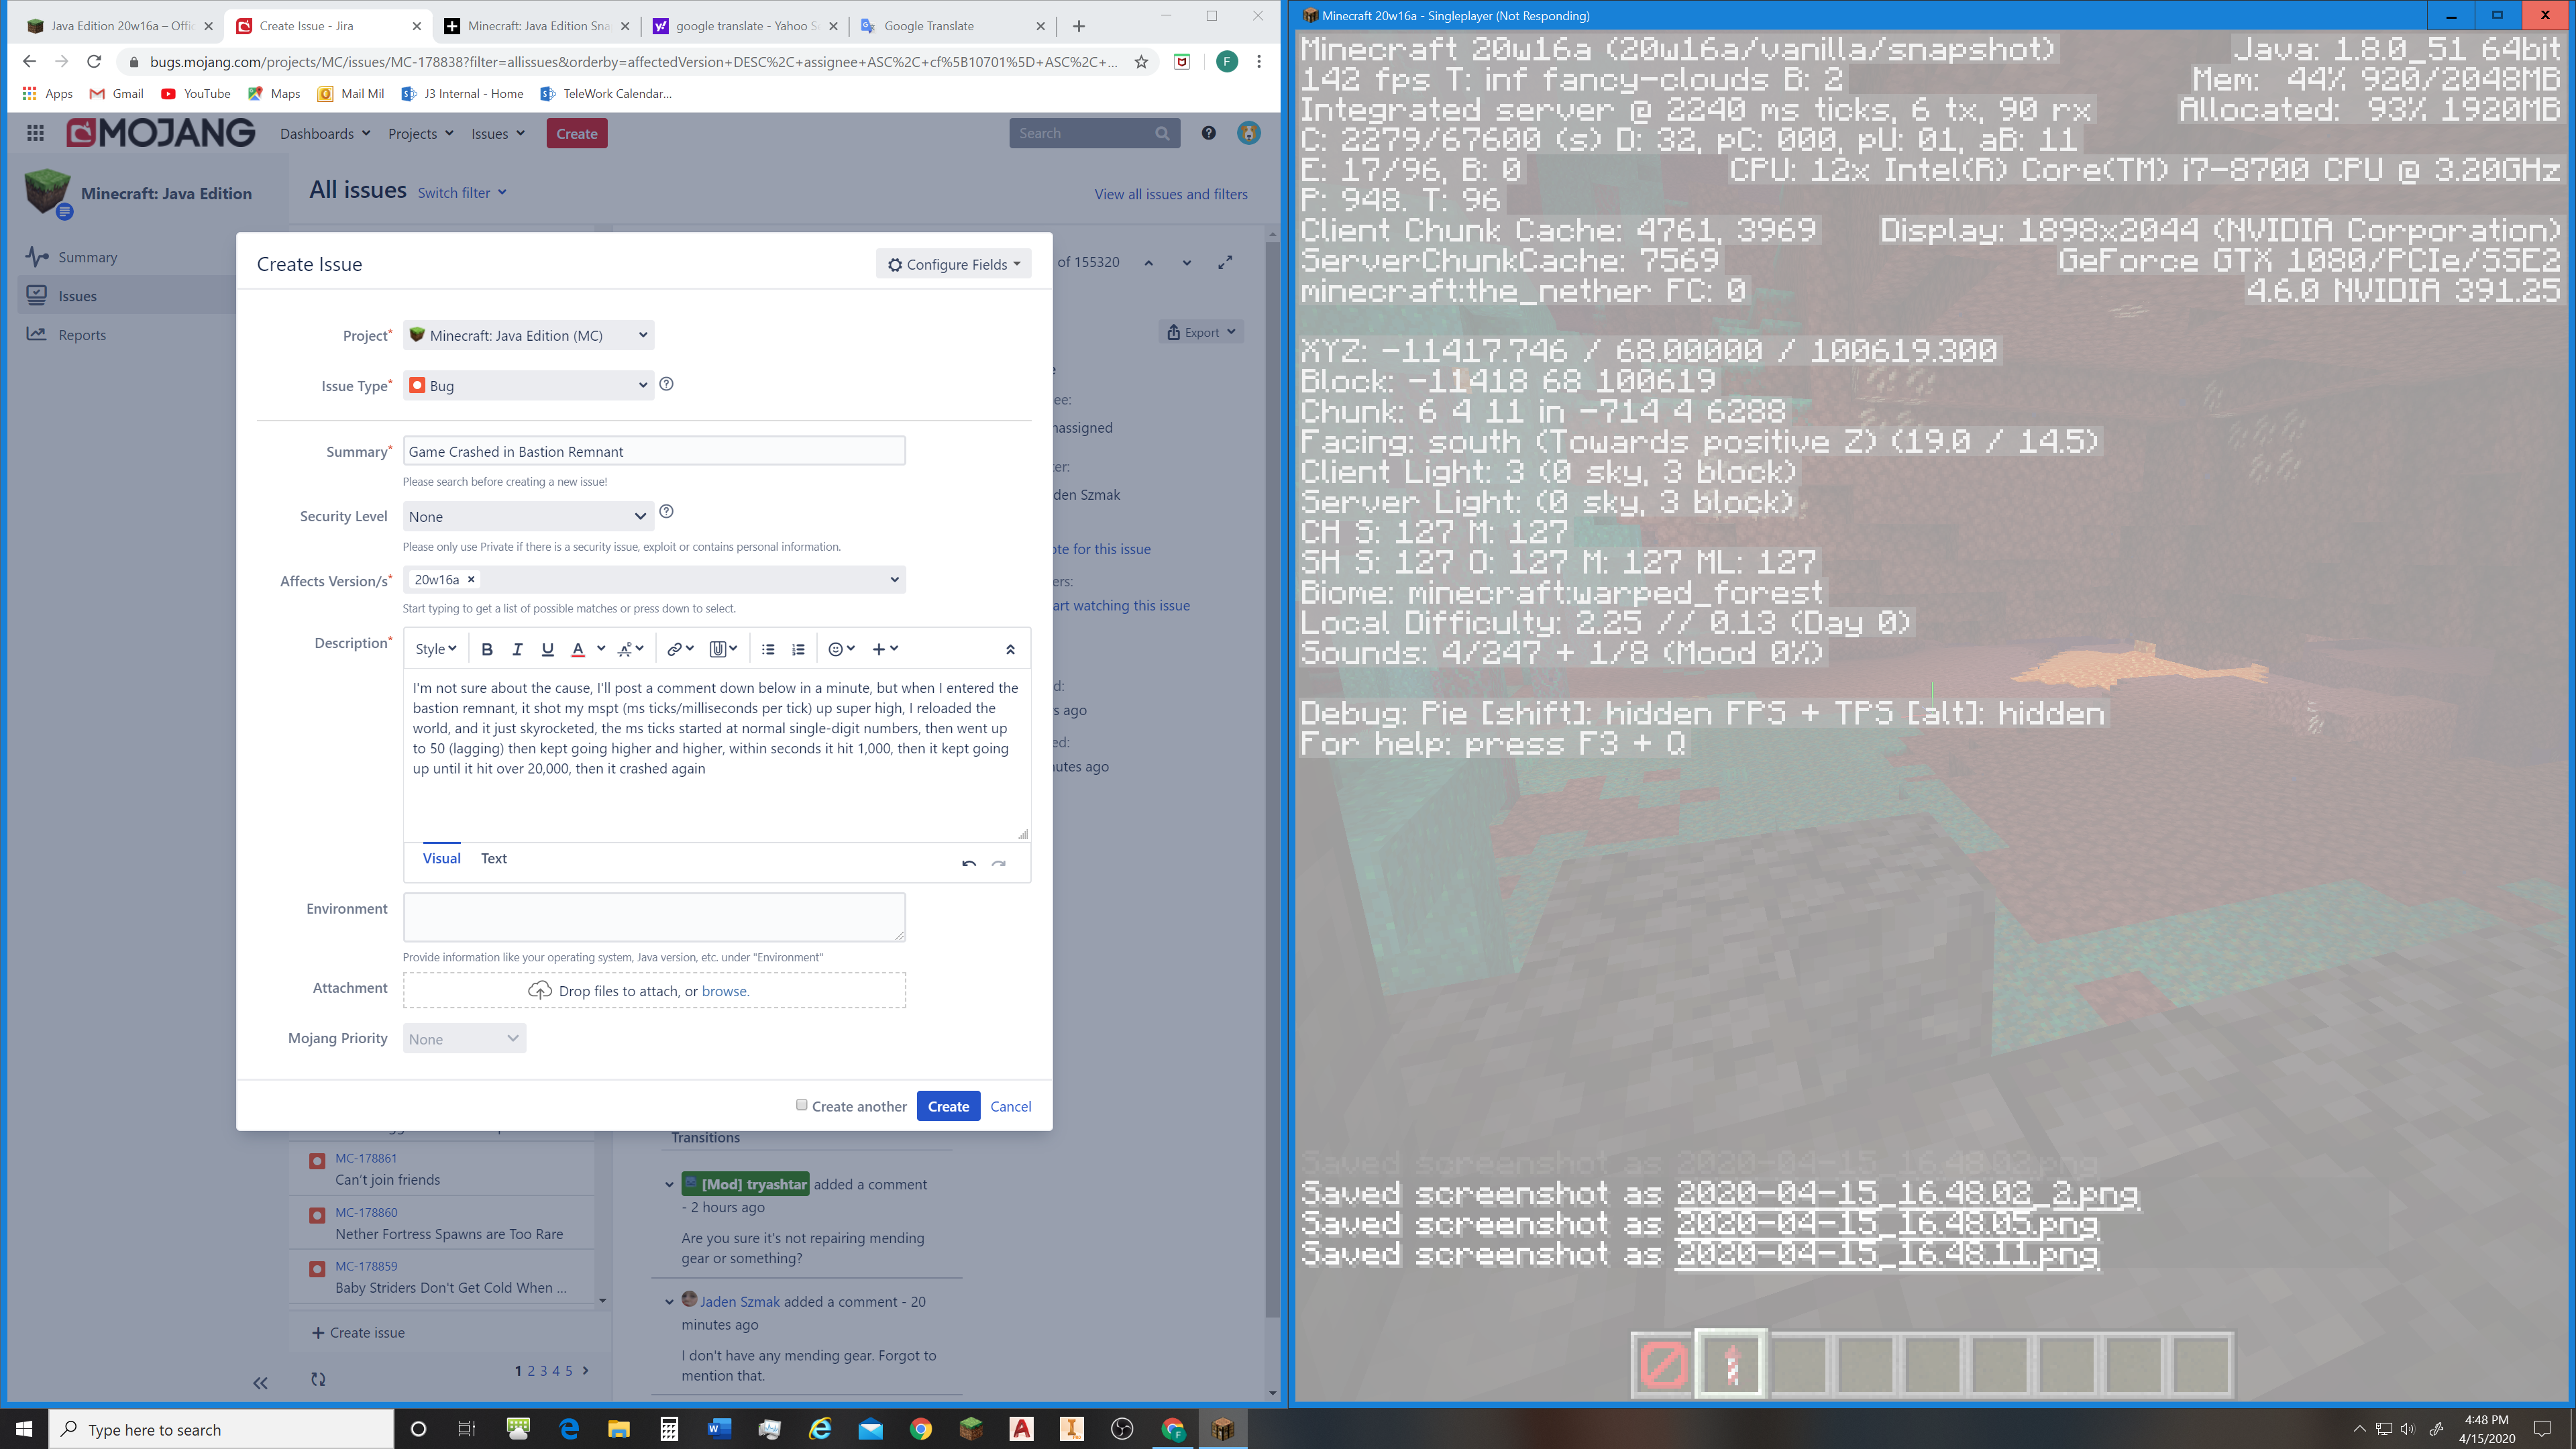The height and width of the screenshot is (1449, 2576).
Task: Open the link insert tool
Action: 675,649
